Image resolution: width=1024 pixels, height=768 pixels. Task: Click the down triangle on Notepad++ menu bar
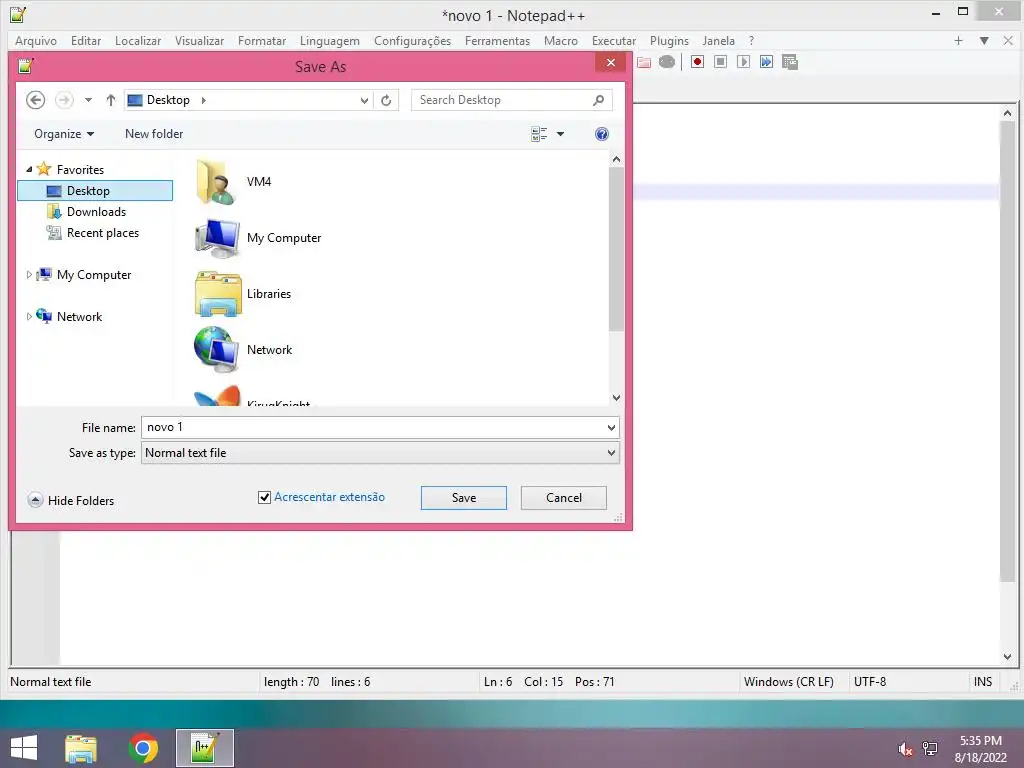coord(984,40)
